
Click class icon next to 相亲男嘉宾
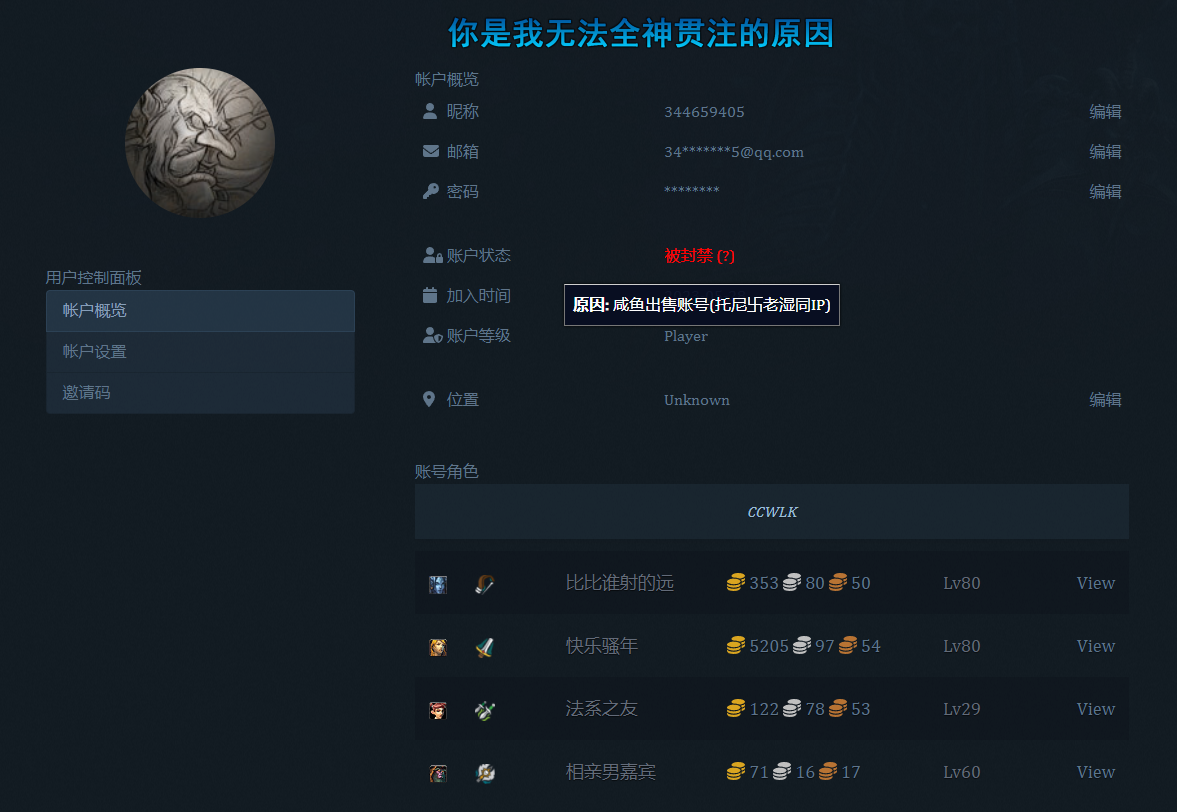click(x=485, y=773)
